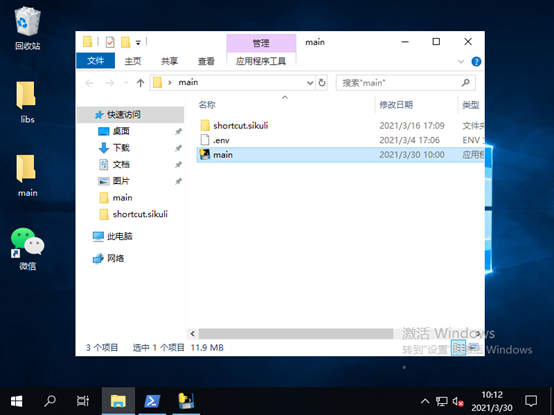Sort by 修改日期 column header
The height and width of the screenshot is (415, 554).
[x=396, y=105]
